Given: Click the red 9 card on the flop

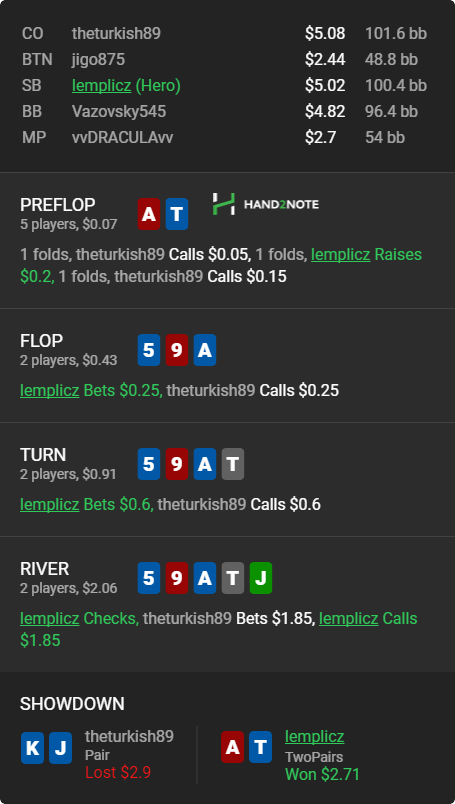Looking at the screenshot, I should point(177,350).
